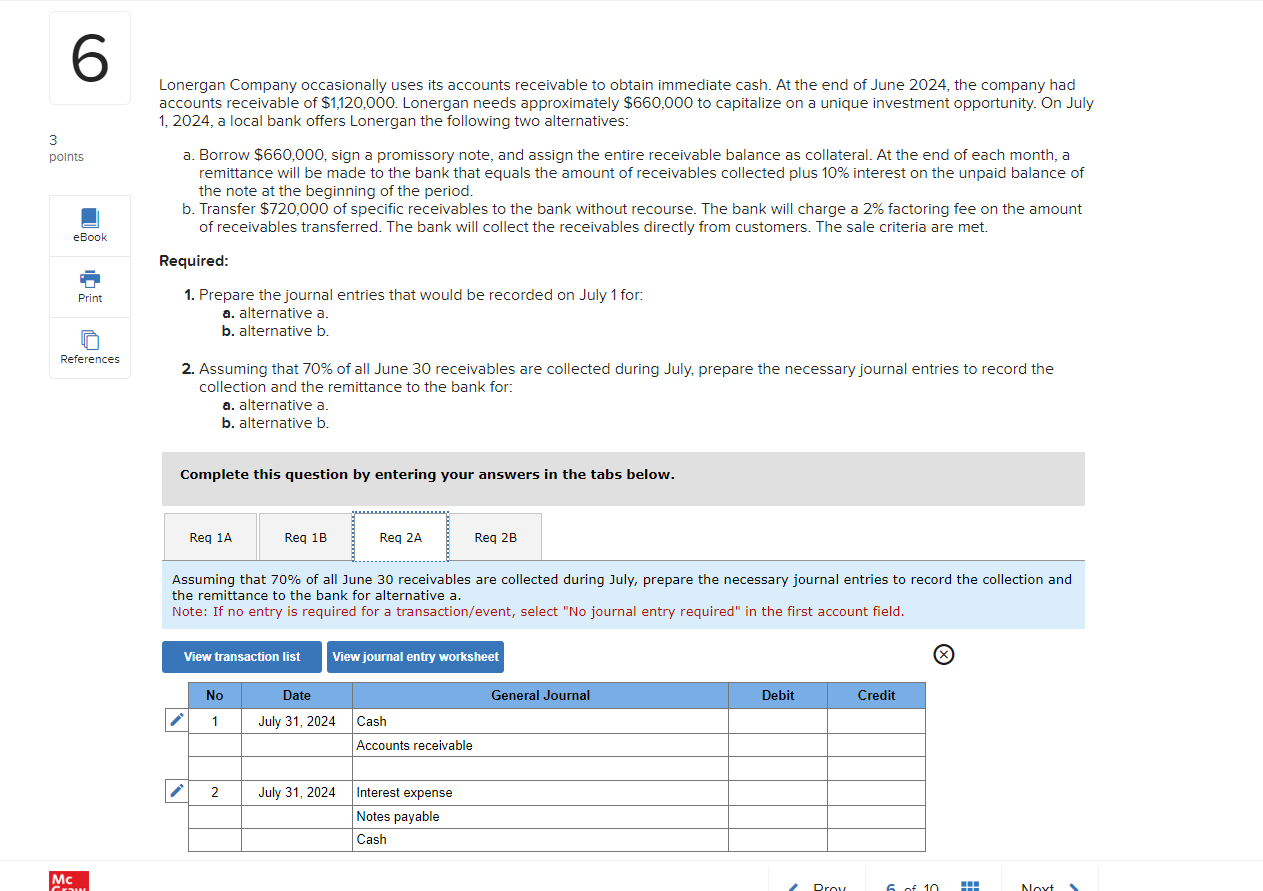Click the Cash account in entry 1

pos(540,721)
